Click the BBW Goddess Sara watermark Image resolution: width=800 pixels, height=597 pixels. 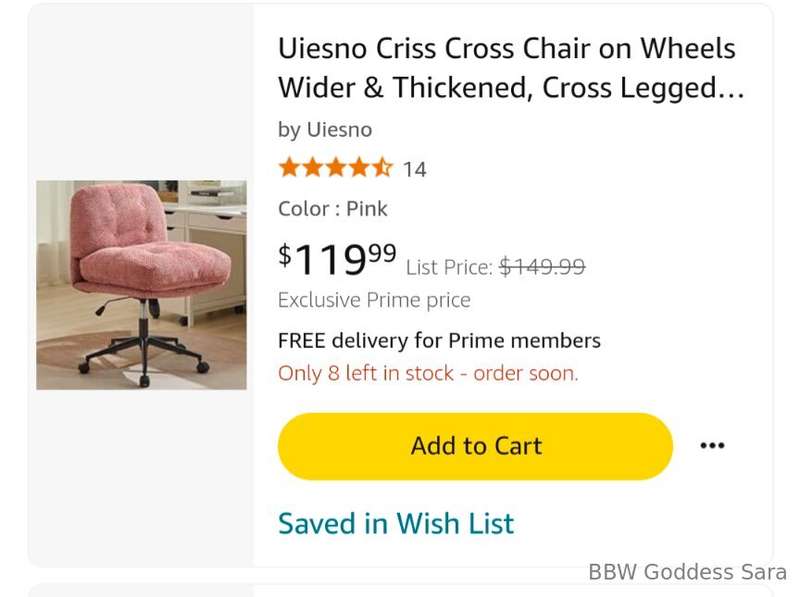pyautogui.click(x=686, y=573)
